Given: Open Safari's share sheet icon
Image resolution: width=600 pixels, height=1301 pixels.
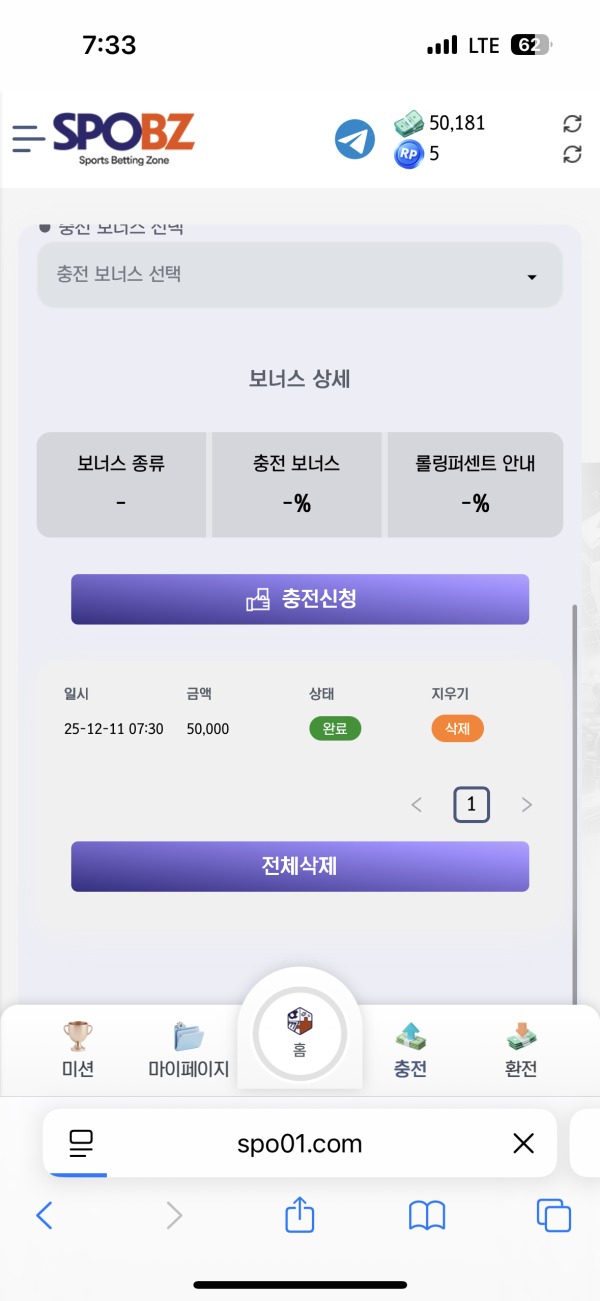Looking at the screenshot, I should pos(299,1215).
